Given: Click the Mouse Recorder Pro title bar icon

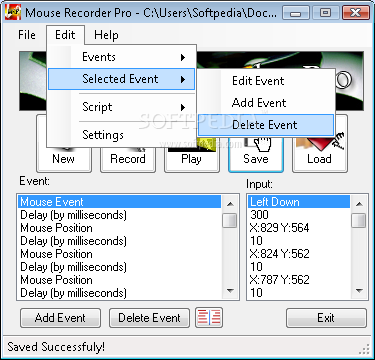Looking at the screenshot, I should (x=13, y=12).
